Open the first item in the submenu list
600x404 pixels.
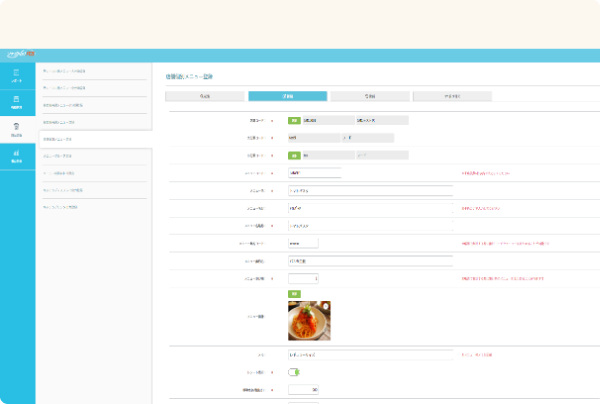click(x=93, y=71)
